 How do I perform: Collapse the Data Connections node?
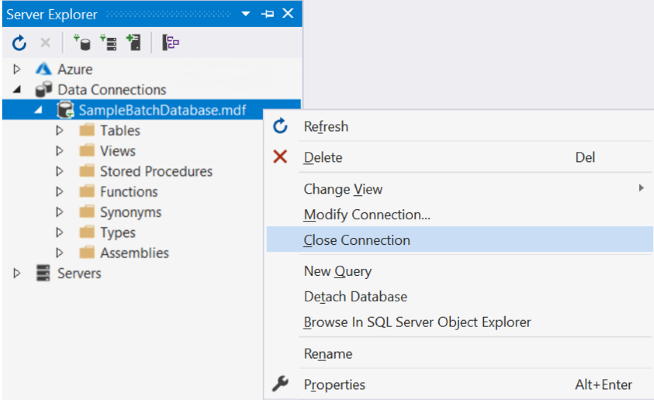click(17, 89)
